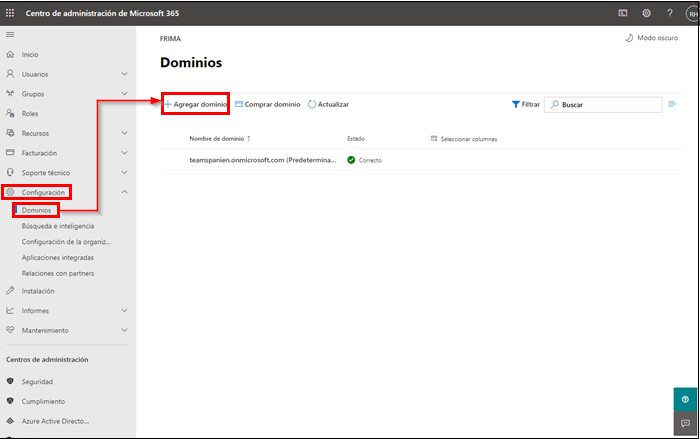Click the Estado column header
The image size is (700, 439).
pos(356,138)
